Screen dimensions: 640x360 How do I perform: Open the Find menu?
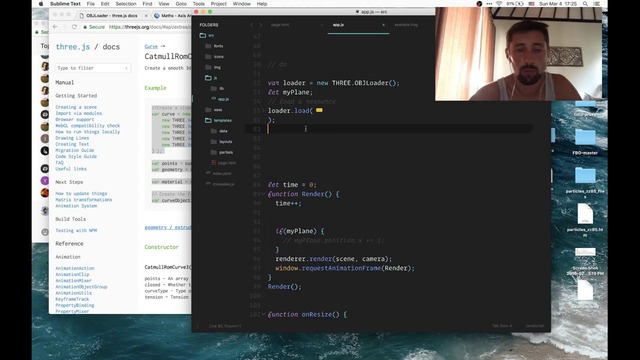[147, 4]
